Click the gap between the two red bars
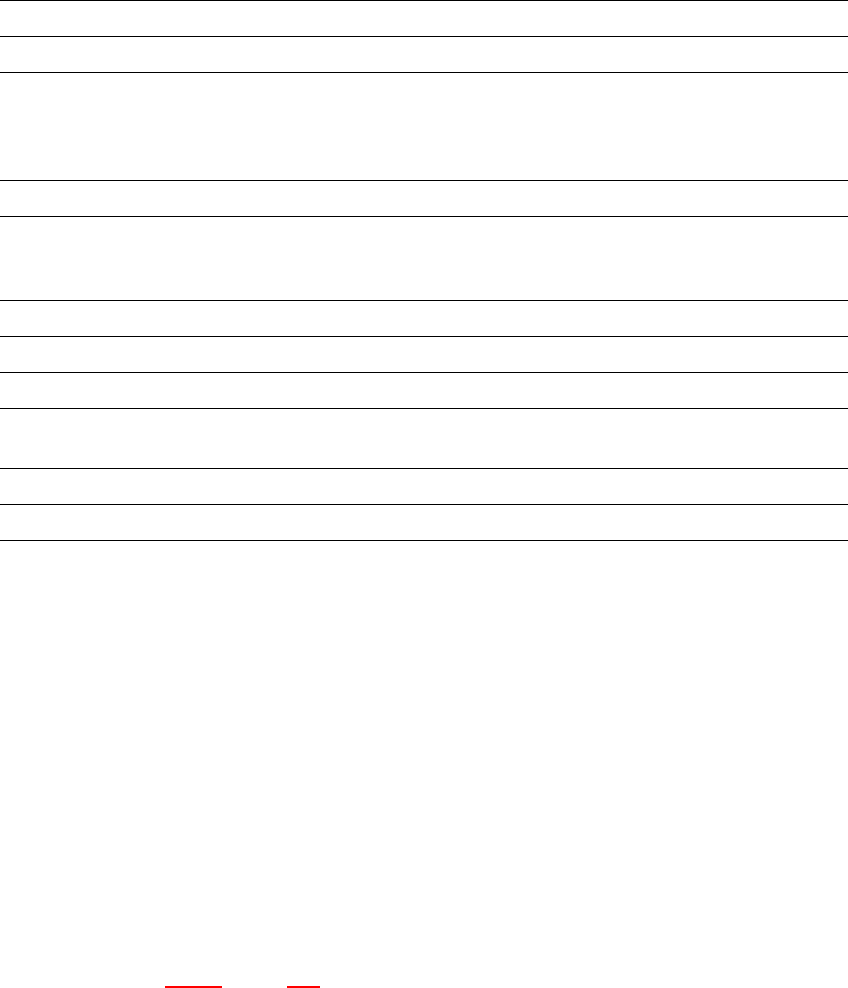Screen dimensions: 848x988 click(255, 986)
